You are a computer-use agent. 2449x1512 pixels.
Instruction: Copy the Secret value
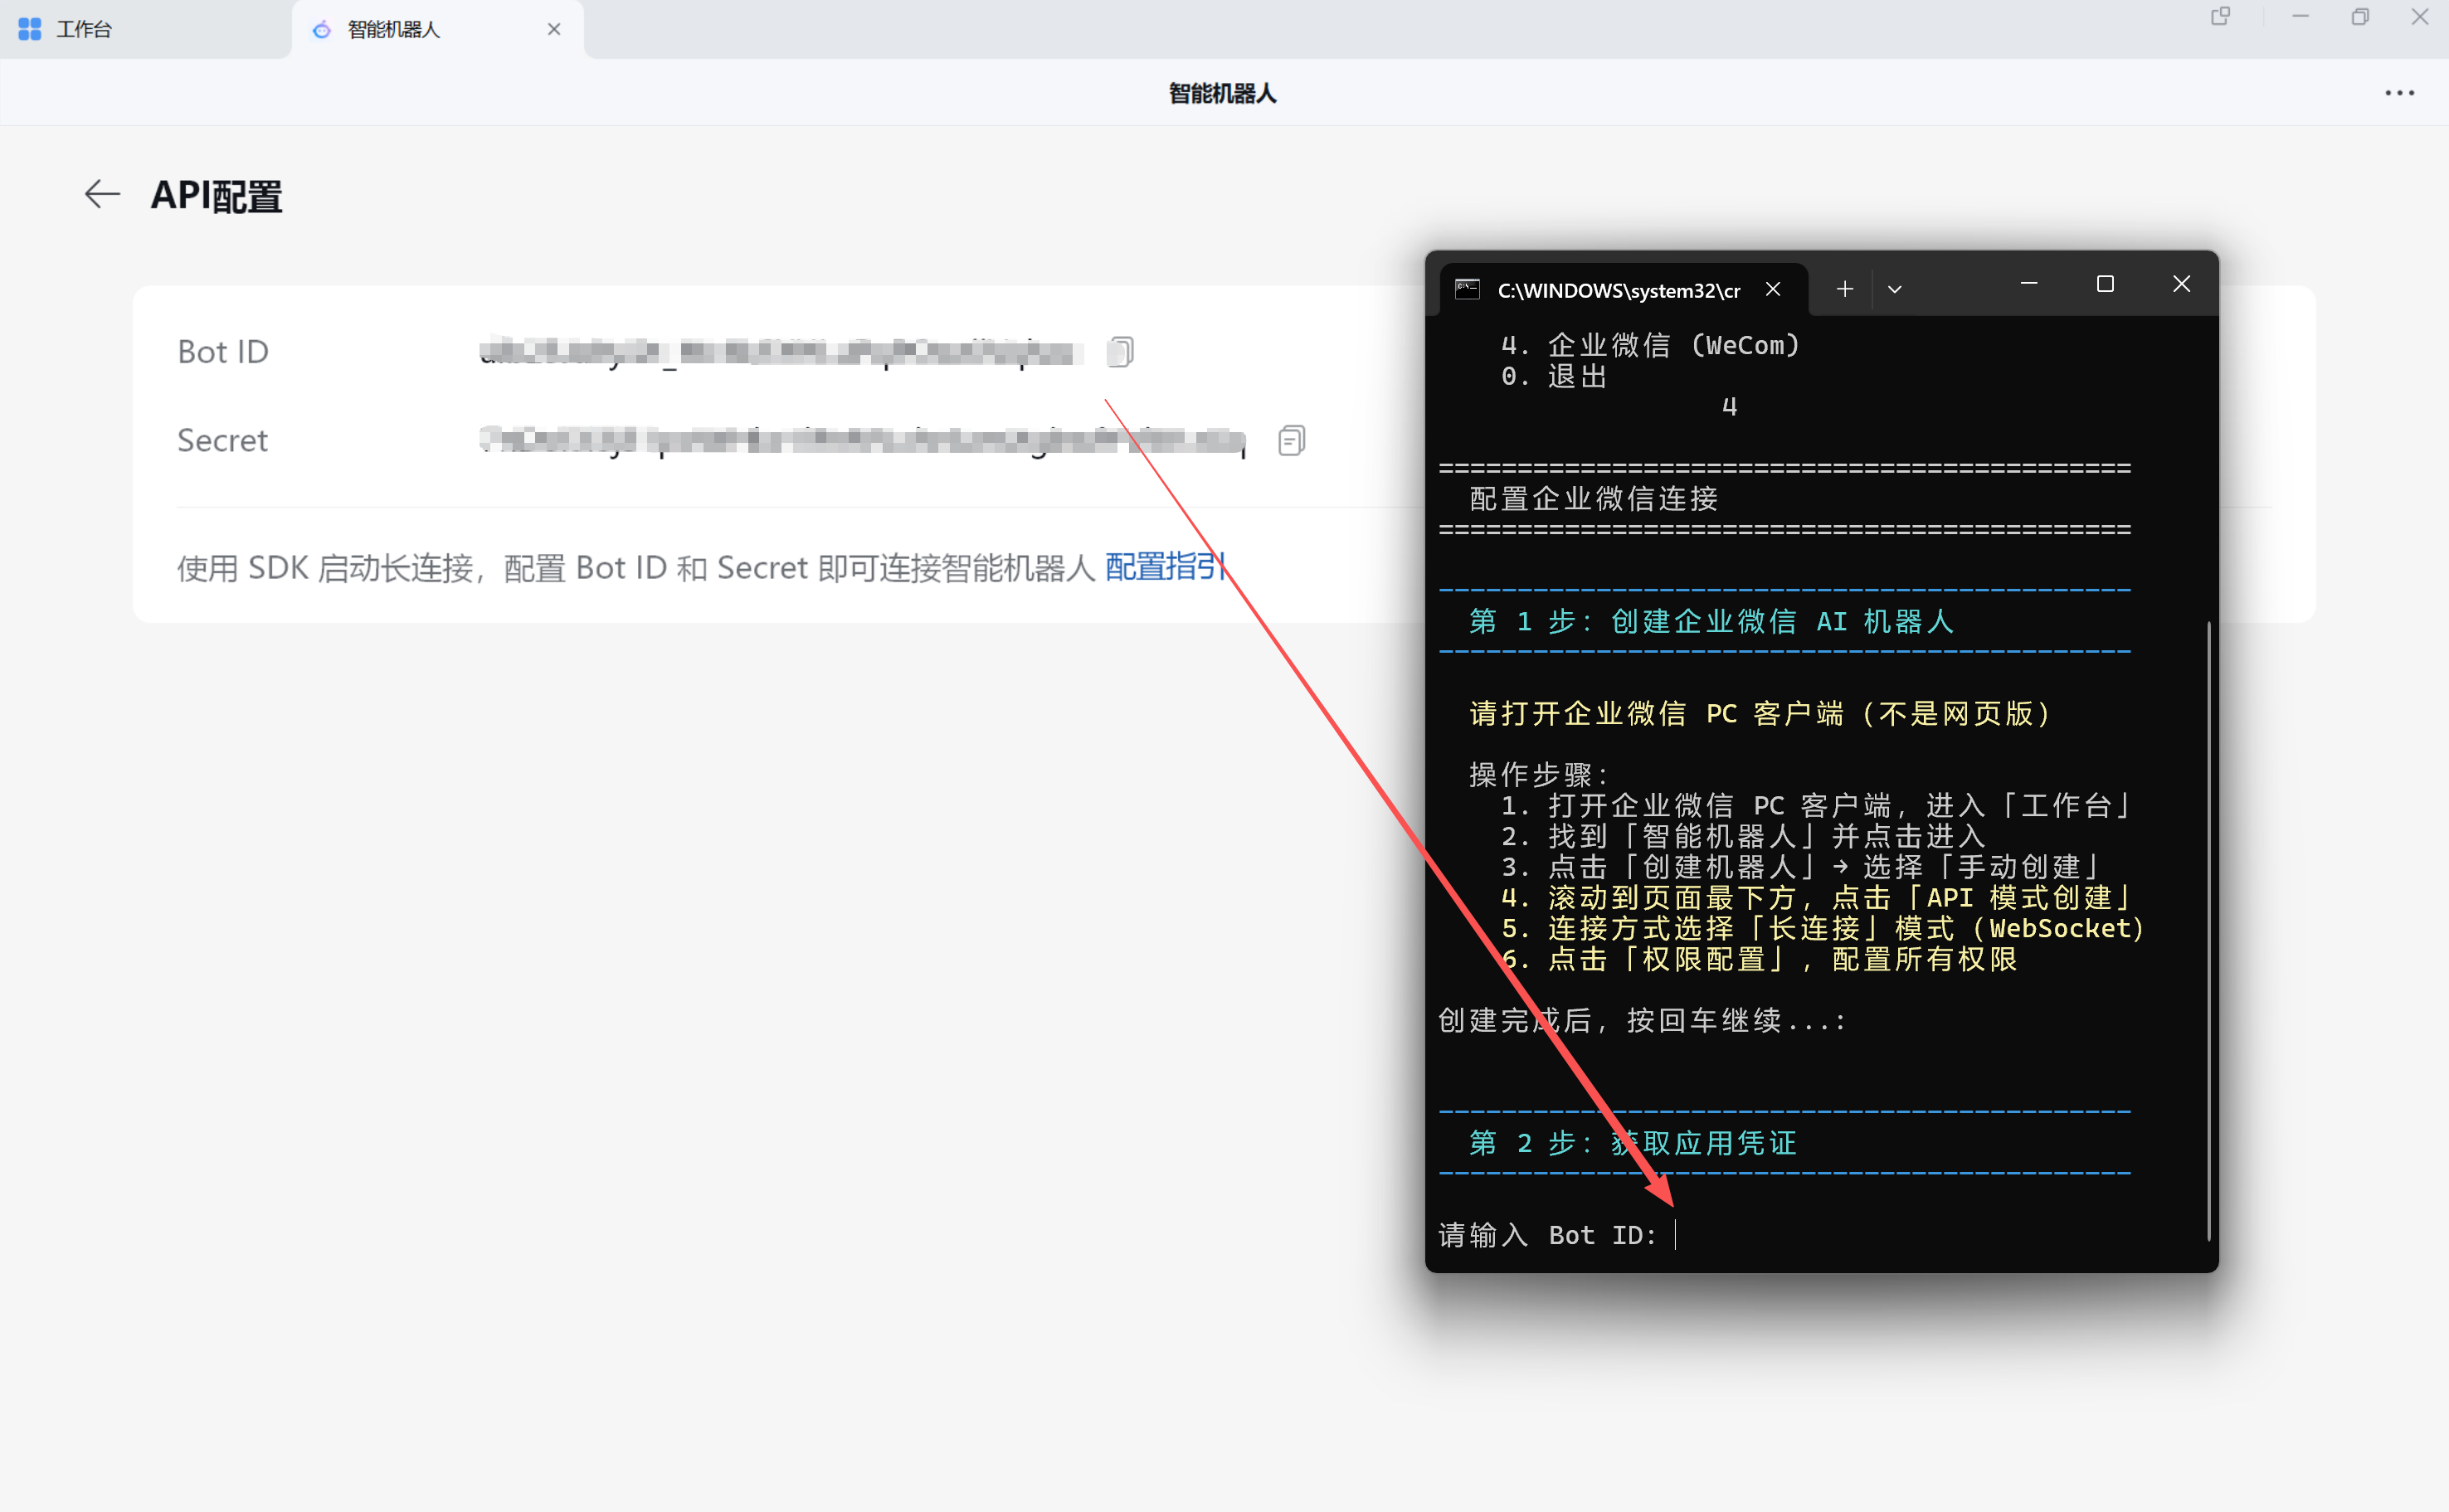1291,440
